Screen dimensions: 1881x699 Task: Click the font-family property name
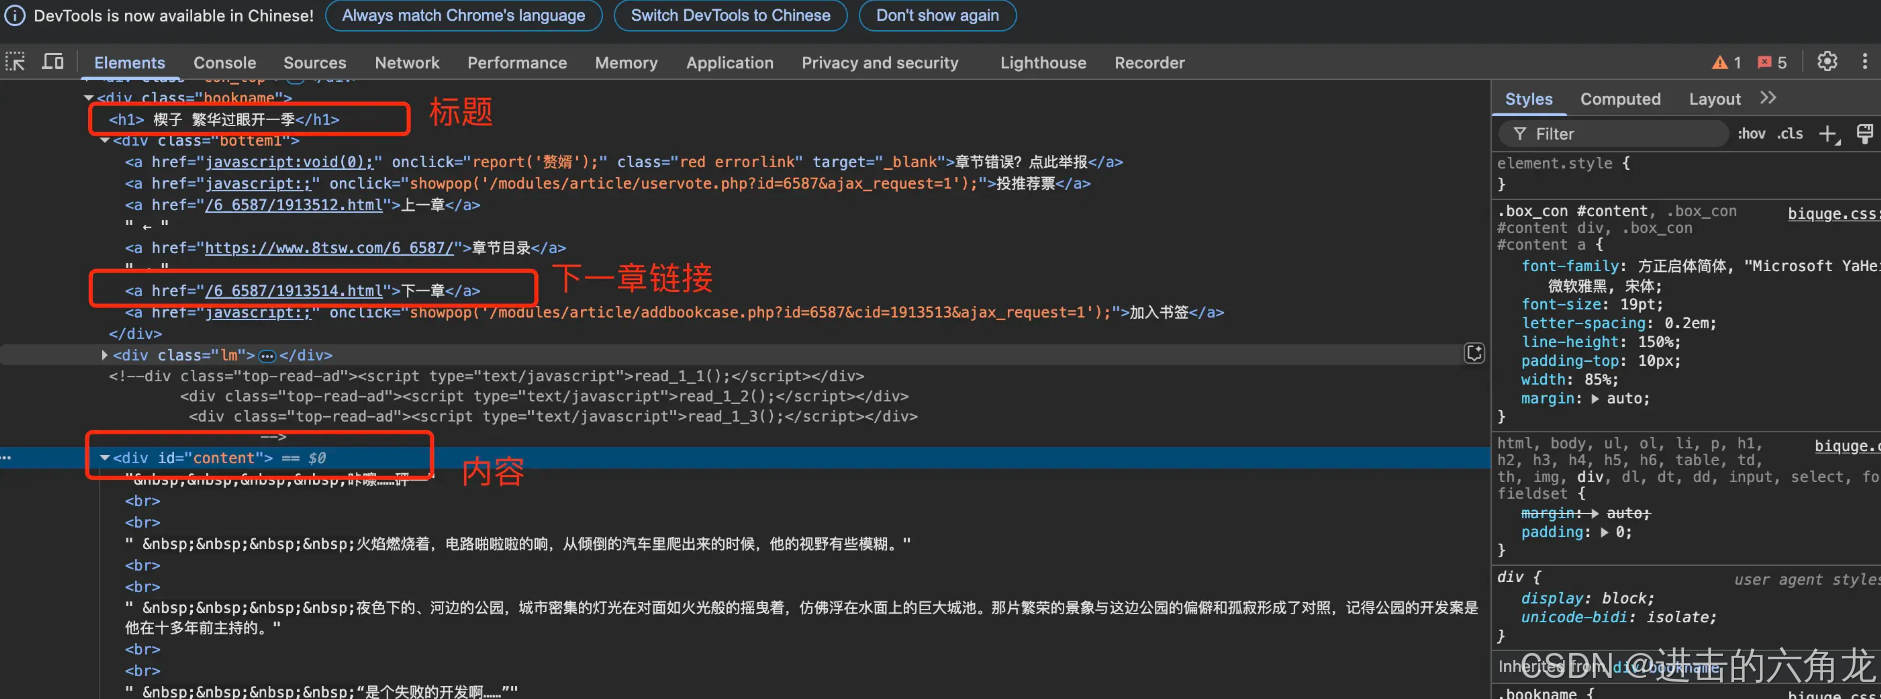(1570, 266)
